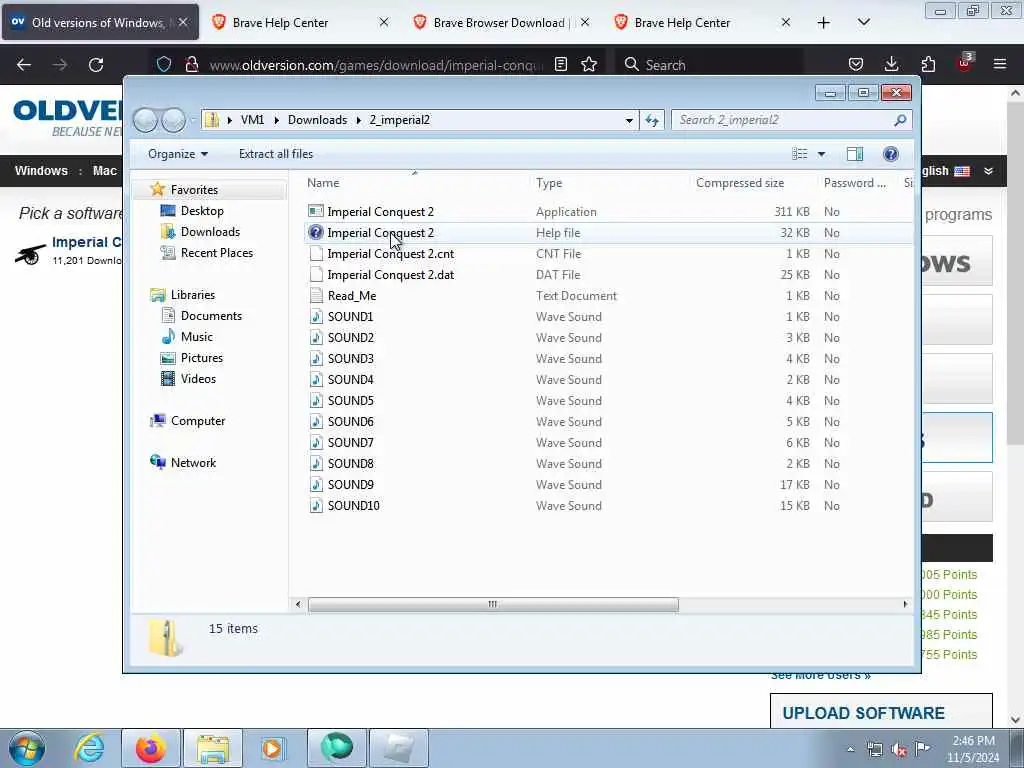Sort by Type column
The image size is (1024, 768).
549,183
